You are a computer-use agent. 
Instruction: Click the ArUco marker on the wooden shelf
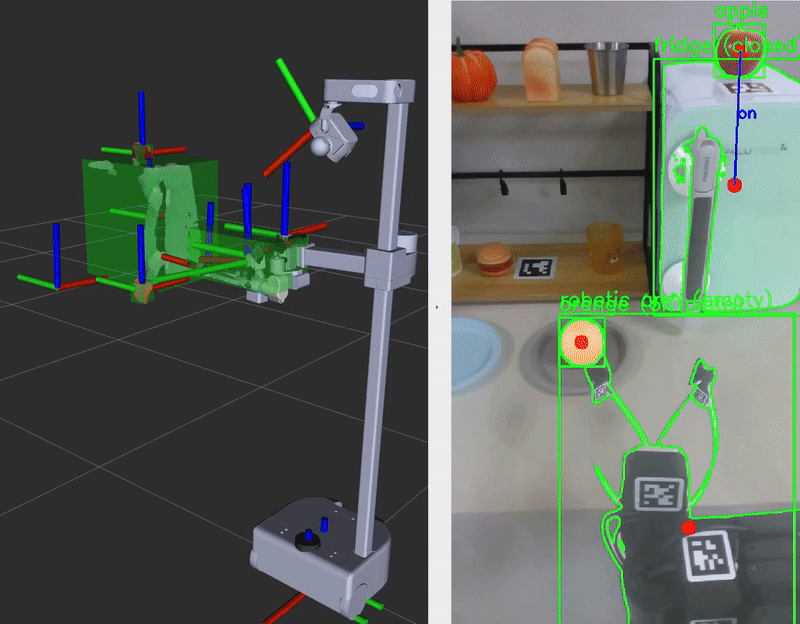[x=535, y=268]
